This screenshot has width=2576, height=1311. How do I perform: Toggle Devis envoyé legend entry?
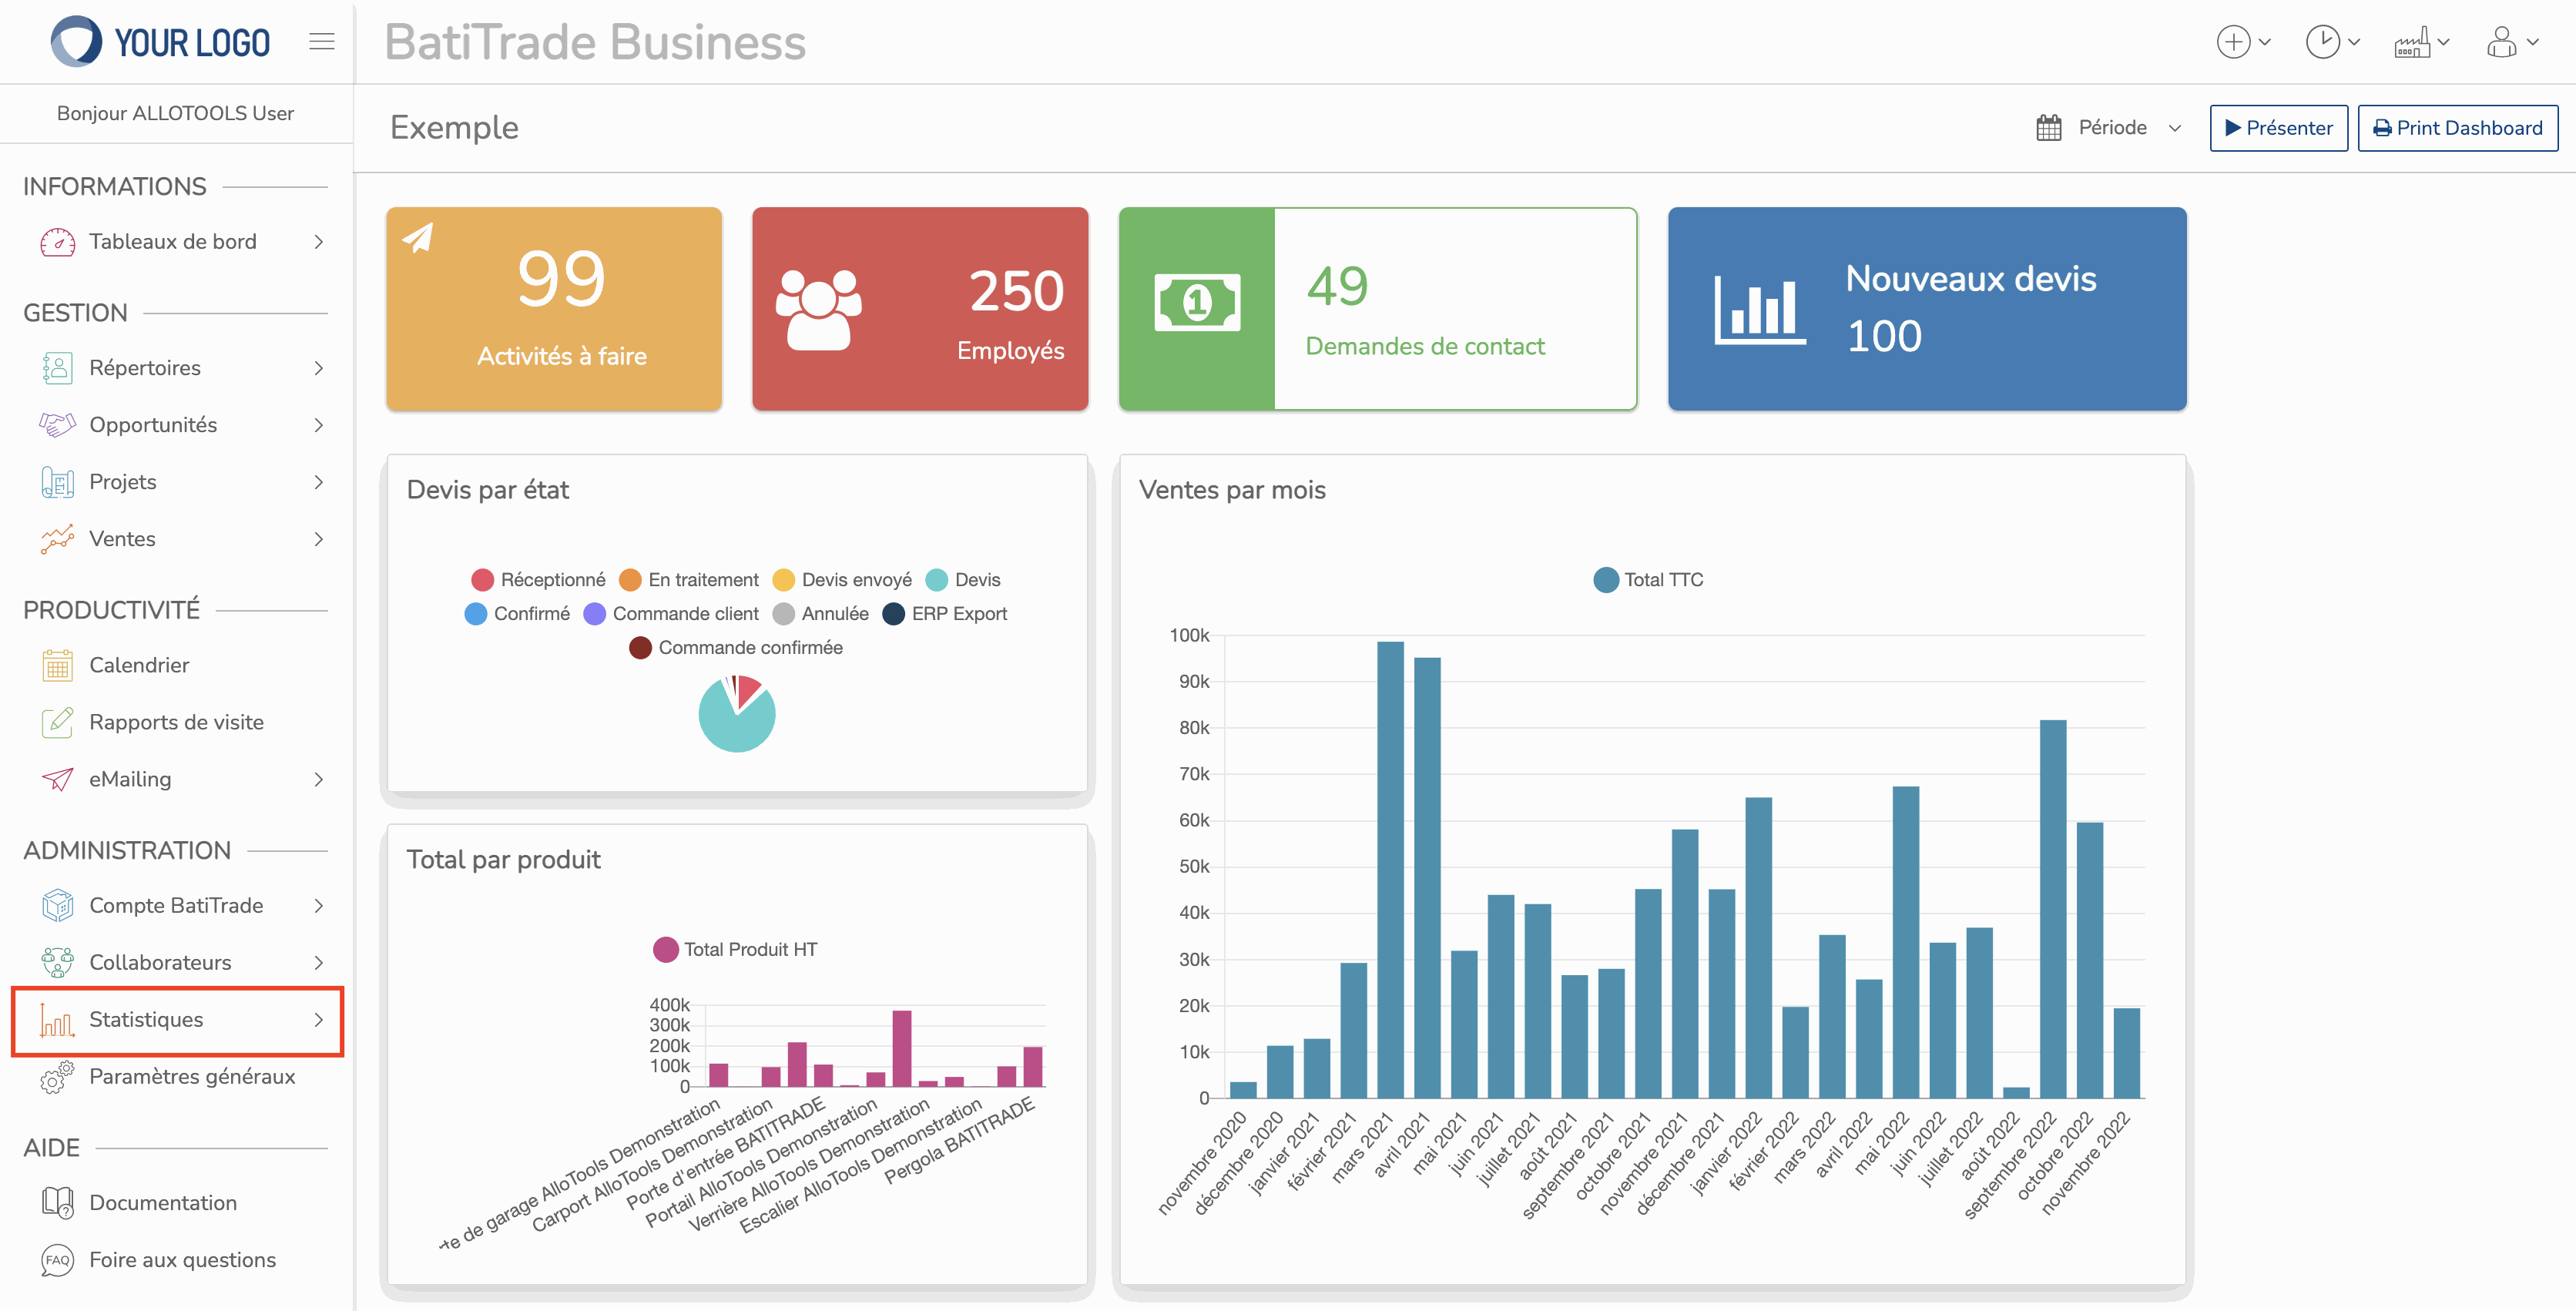pyautogui.click(x=842, y=580)
